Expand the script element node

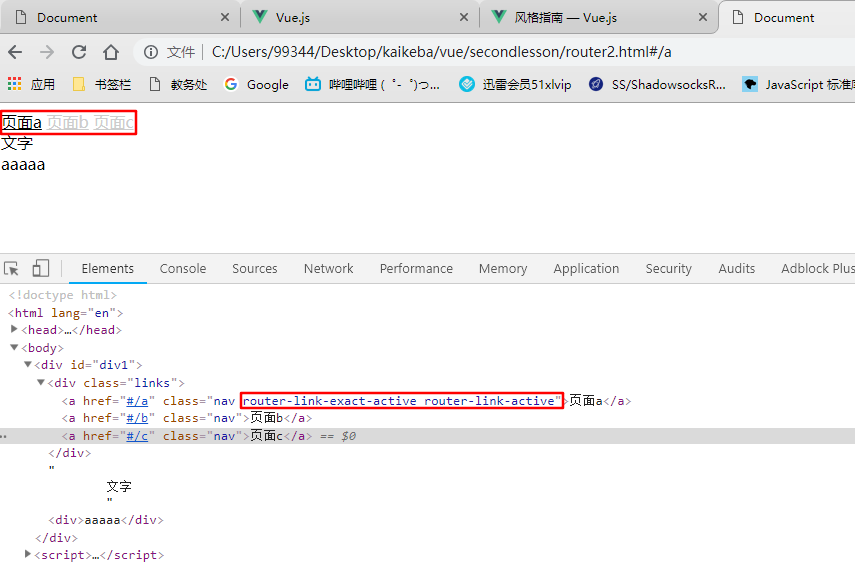(28, 554)
